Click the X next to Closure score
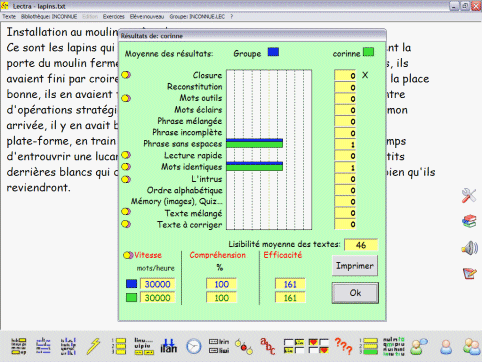The image size is (482, 362). tap(365, 75)
